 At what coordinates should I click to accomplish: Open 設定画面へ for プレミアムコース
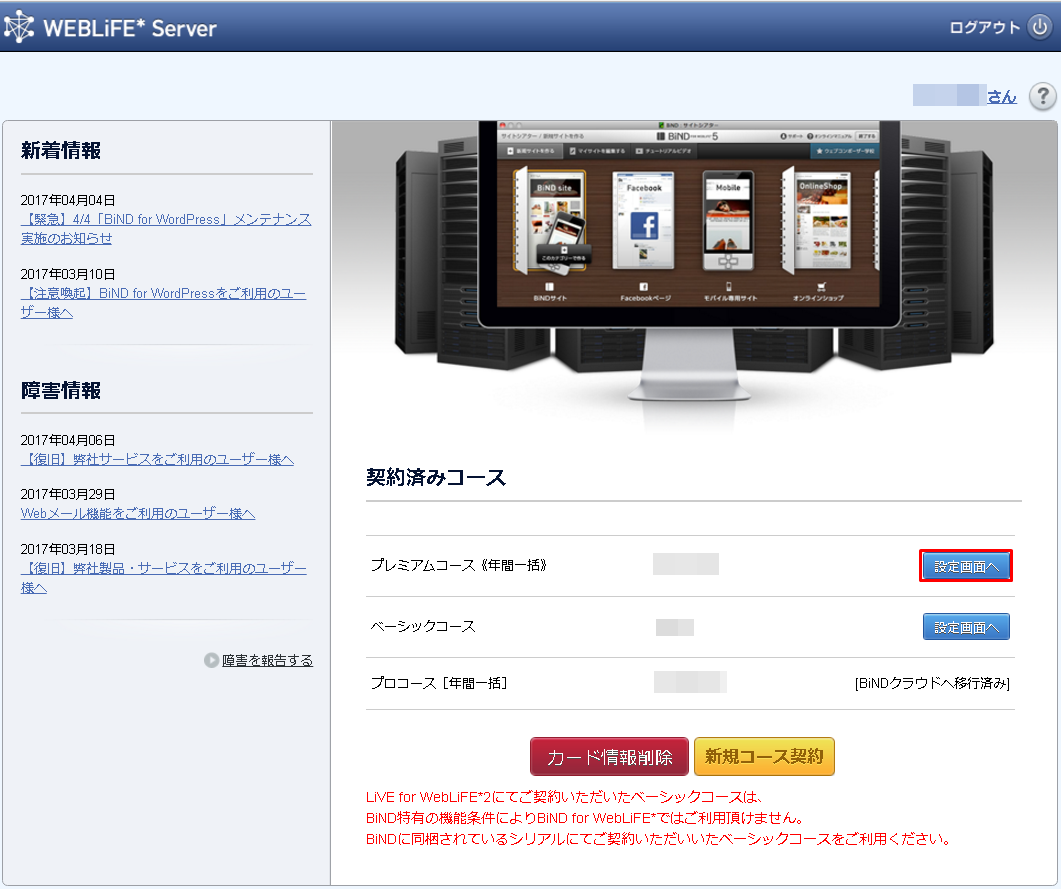(x=966, y=566)
